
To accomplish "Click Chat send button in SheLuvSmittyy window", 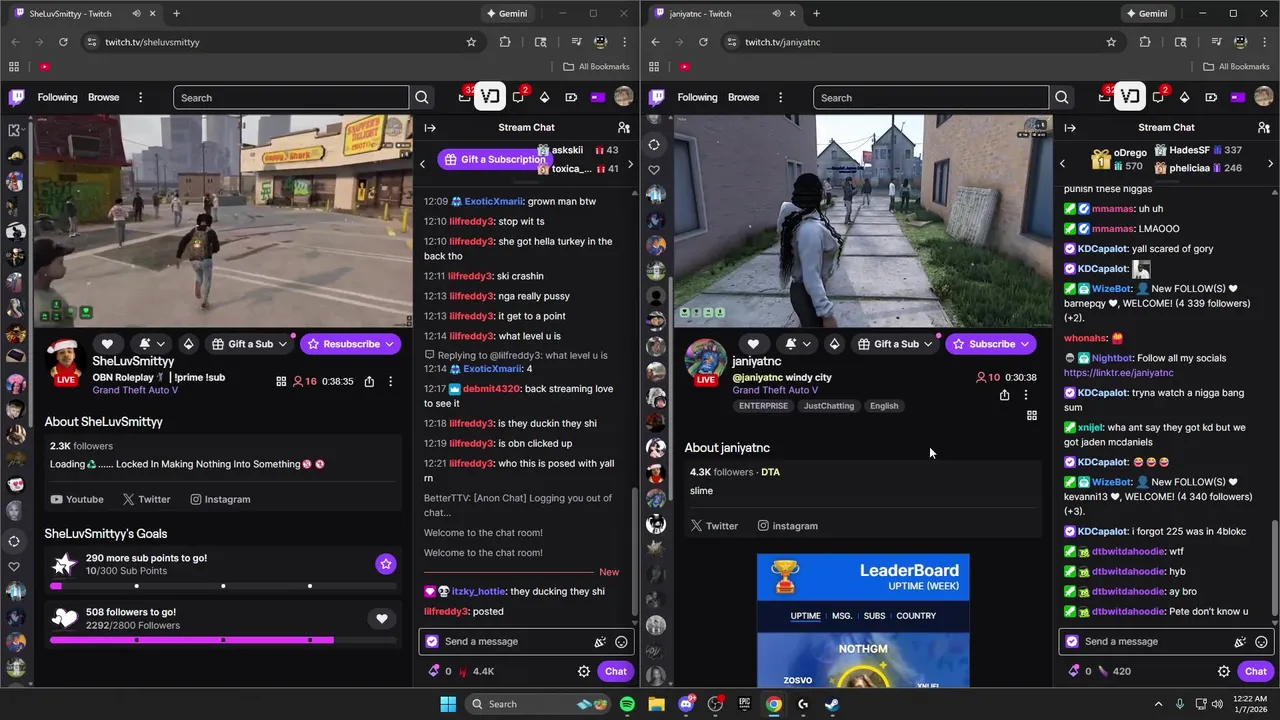I will [x=615, y=671].
